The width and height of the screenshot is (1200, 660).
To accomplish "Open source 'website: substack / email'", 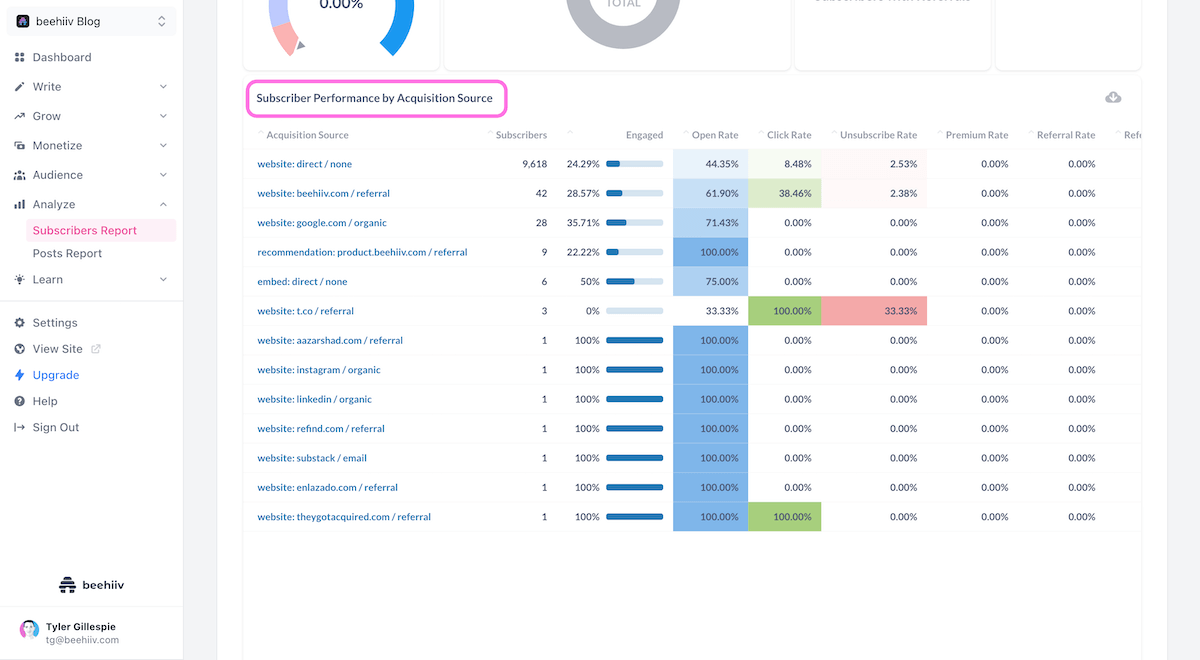I will coord(312,458).
